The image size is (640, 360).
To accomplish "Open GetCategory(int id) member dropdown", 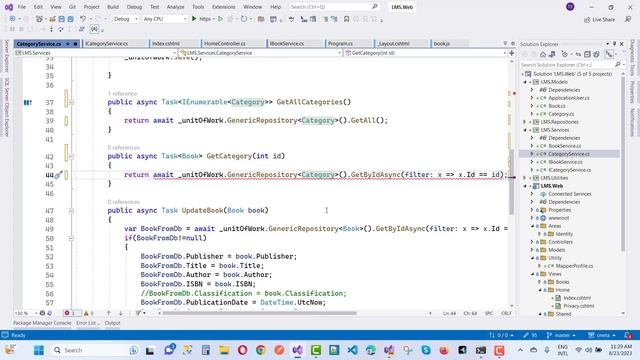I will coord(425,53).
